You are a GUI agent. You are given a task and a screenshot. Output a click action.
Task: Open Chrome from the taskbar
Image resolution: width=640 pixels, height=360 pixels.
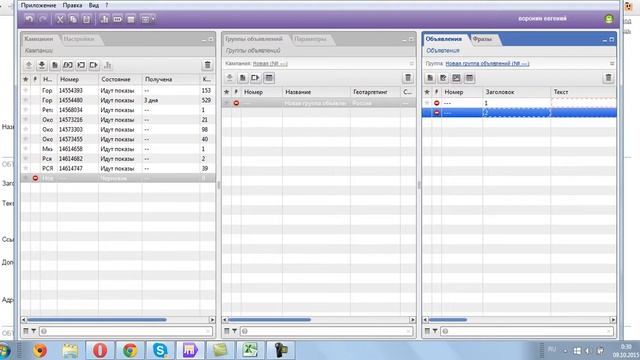(130, 350)
